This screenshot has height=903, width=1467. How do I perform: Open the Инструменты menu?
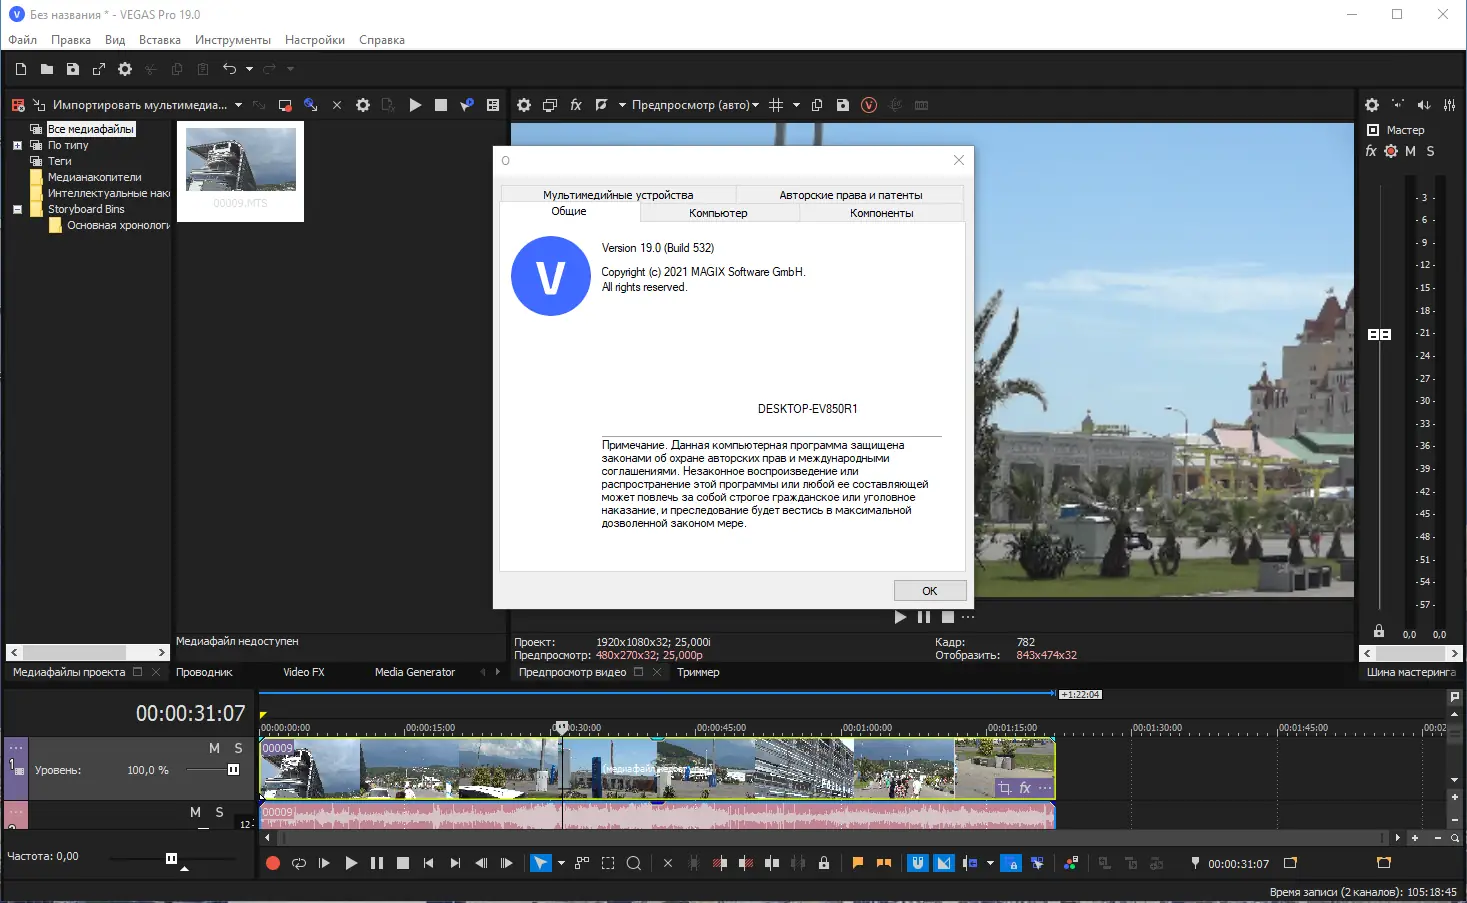(x=233, y=40)
